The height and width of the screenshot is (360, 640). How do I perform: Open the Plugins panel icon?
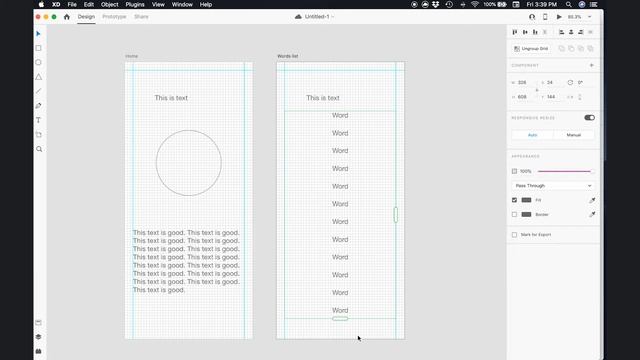38,351
